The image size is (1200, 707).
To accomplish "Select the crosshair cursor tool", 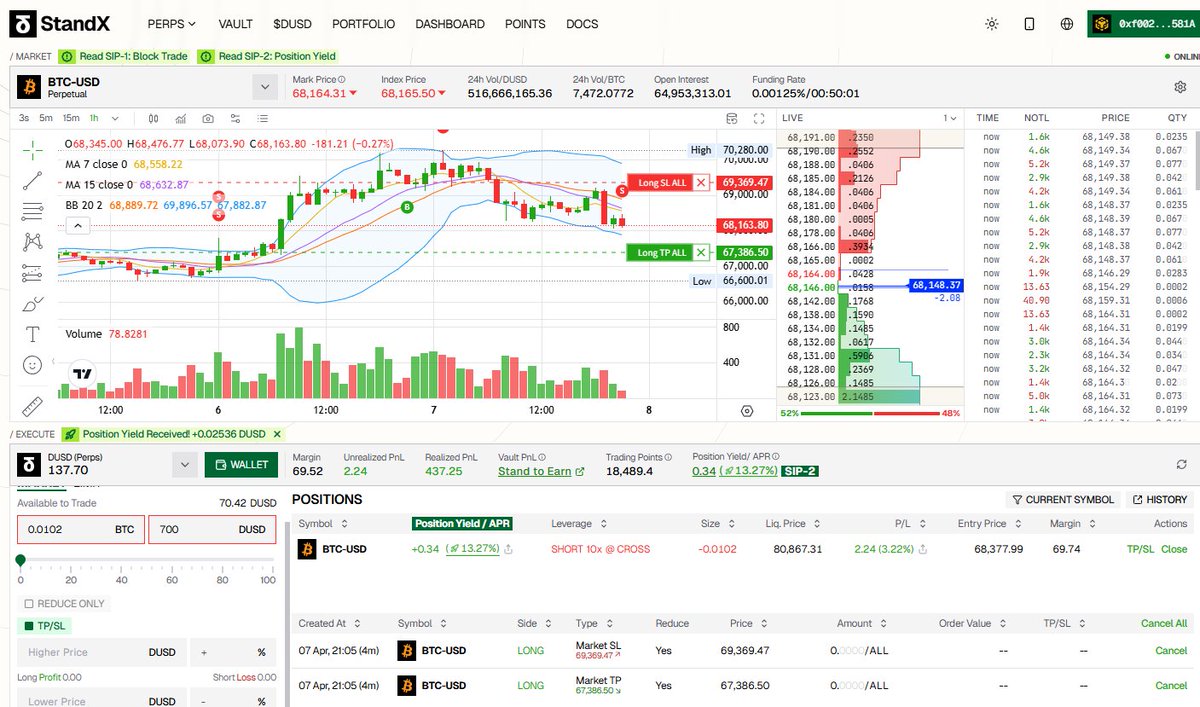I will [x=32, y=149].
